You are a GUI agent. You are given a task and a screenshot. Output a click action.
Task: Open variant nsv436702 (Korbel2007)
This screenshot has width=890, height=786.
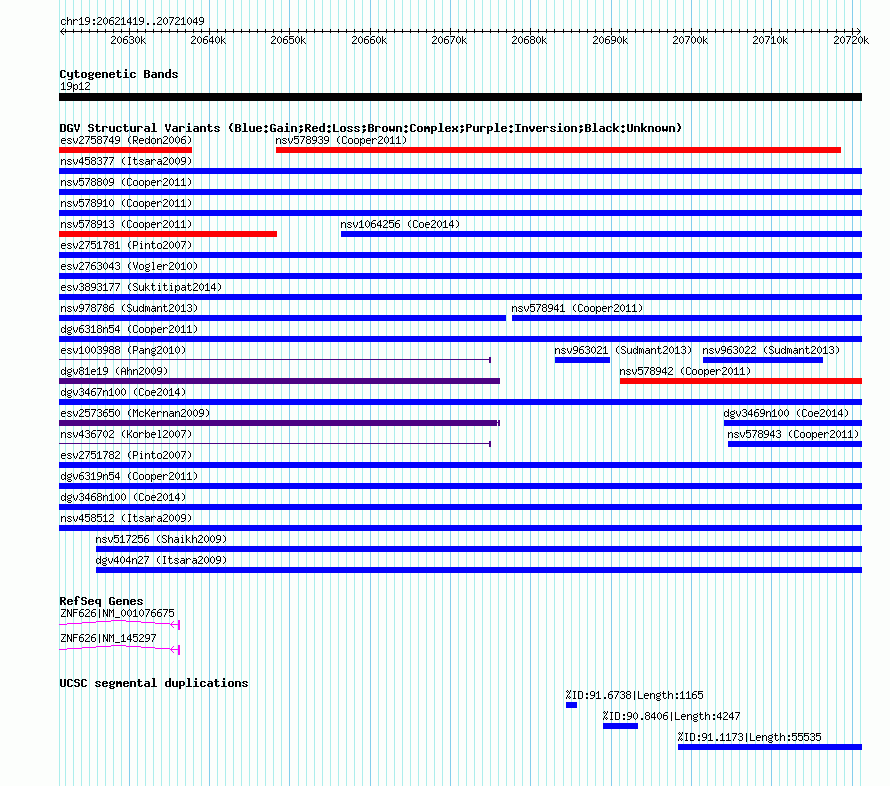126,434
